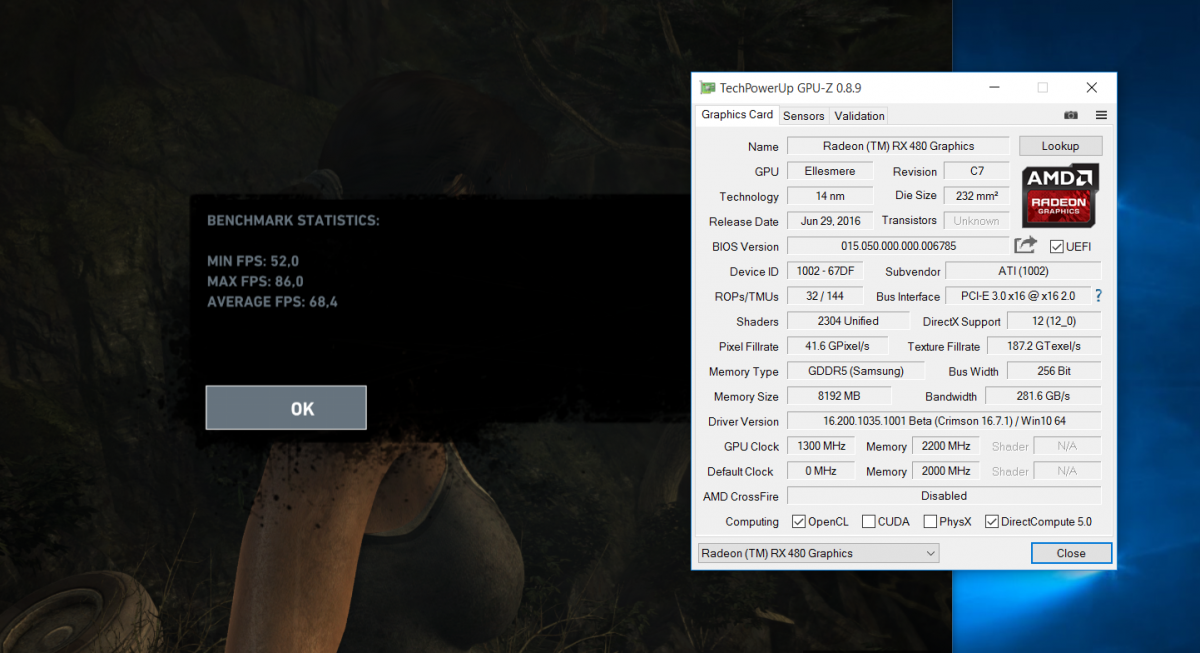Click the GPU Clock value 1300 MHz

point(821,446)
